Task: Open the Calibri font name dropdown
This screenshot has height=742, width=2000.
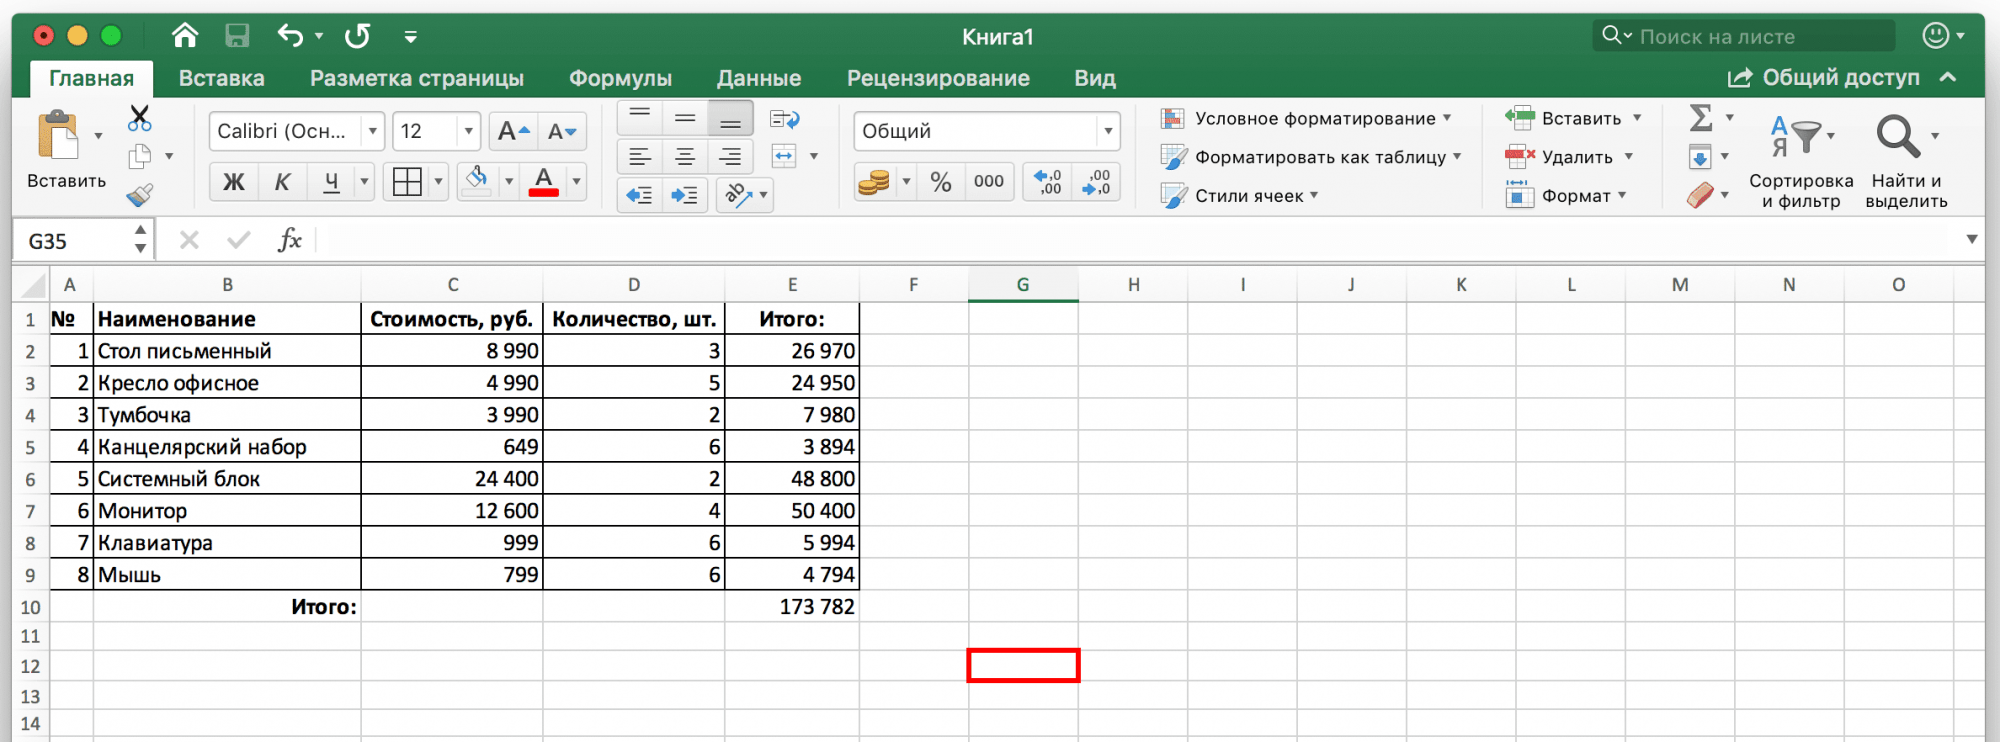Action: click(x=372, y=131)
